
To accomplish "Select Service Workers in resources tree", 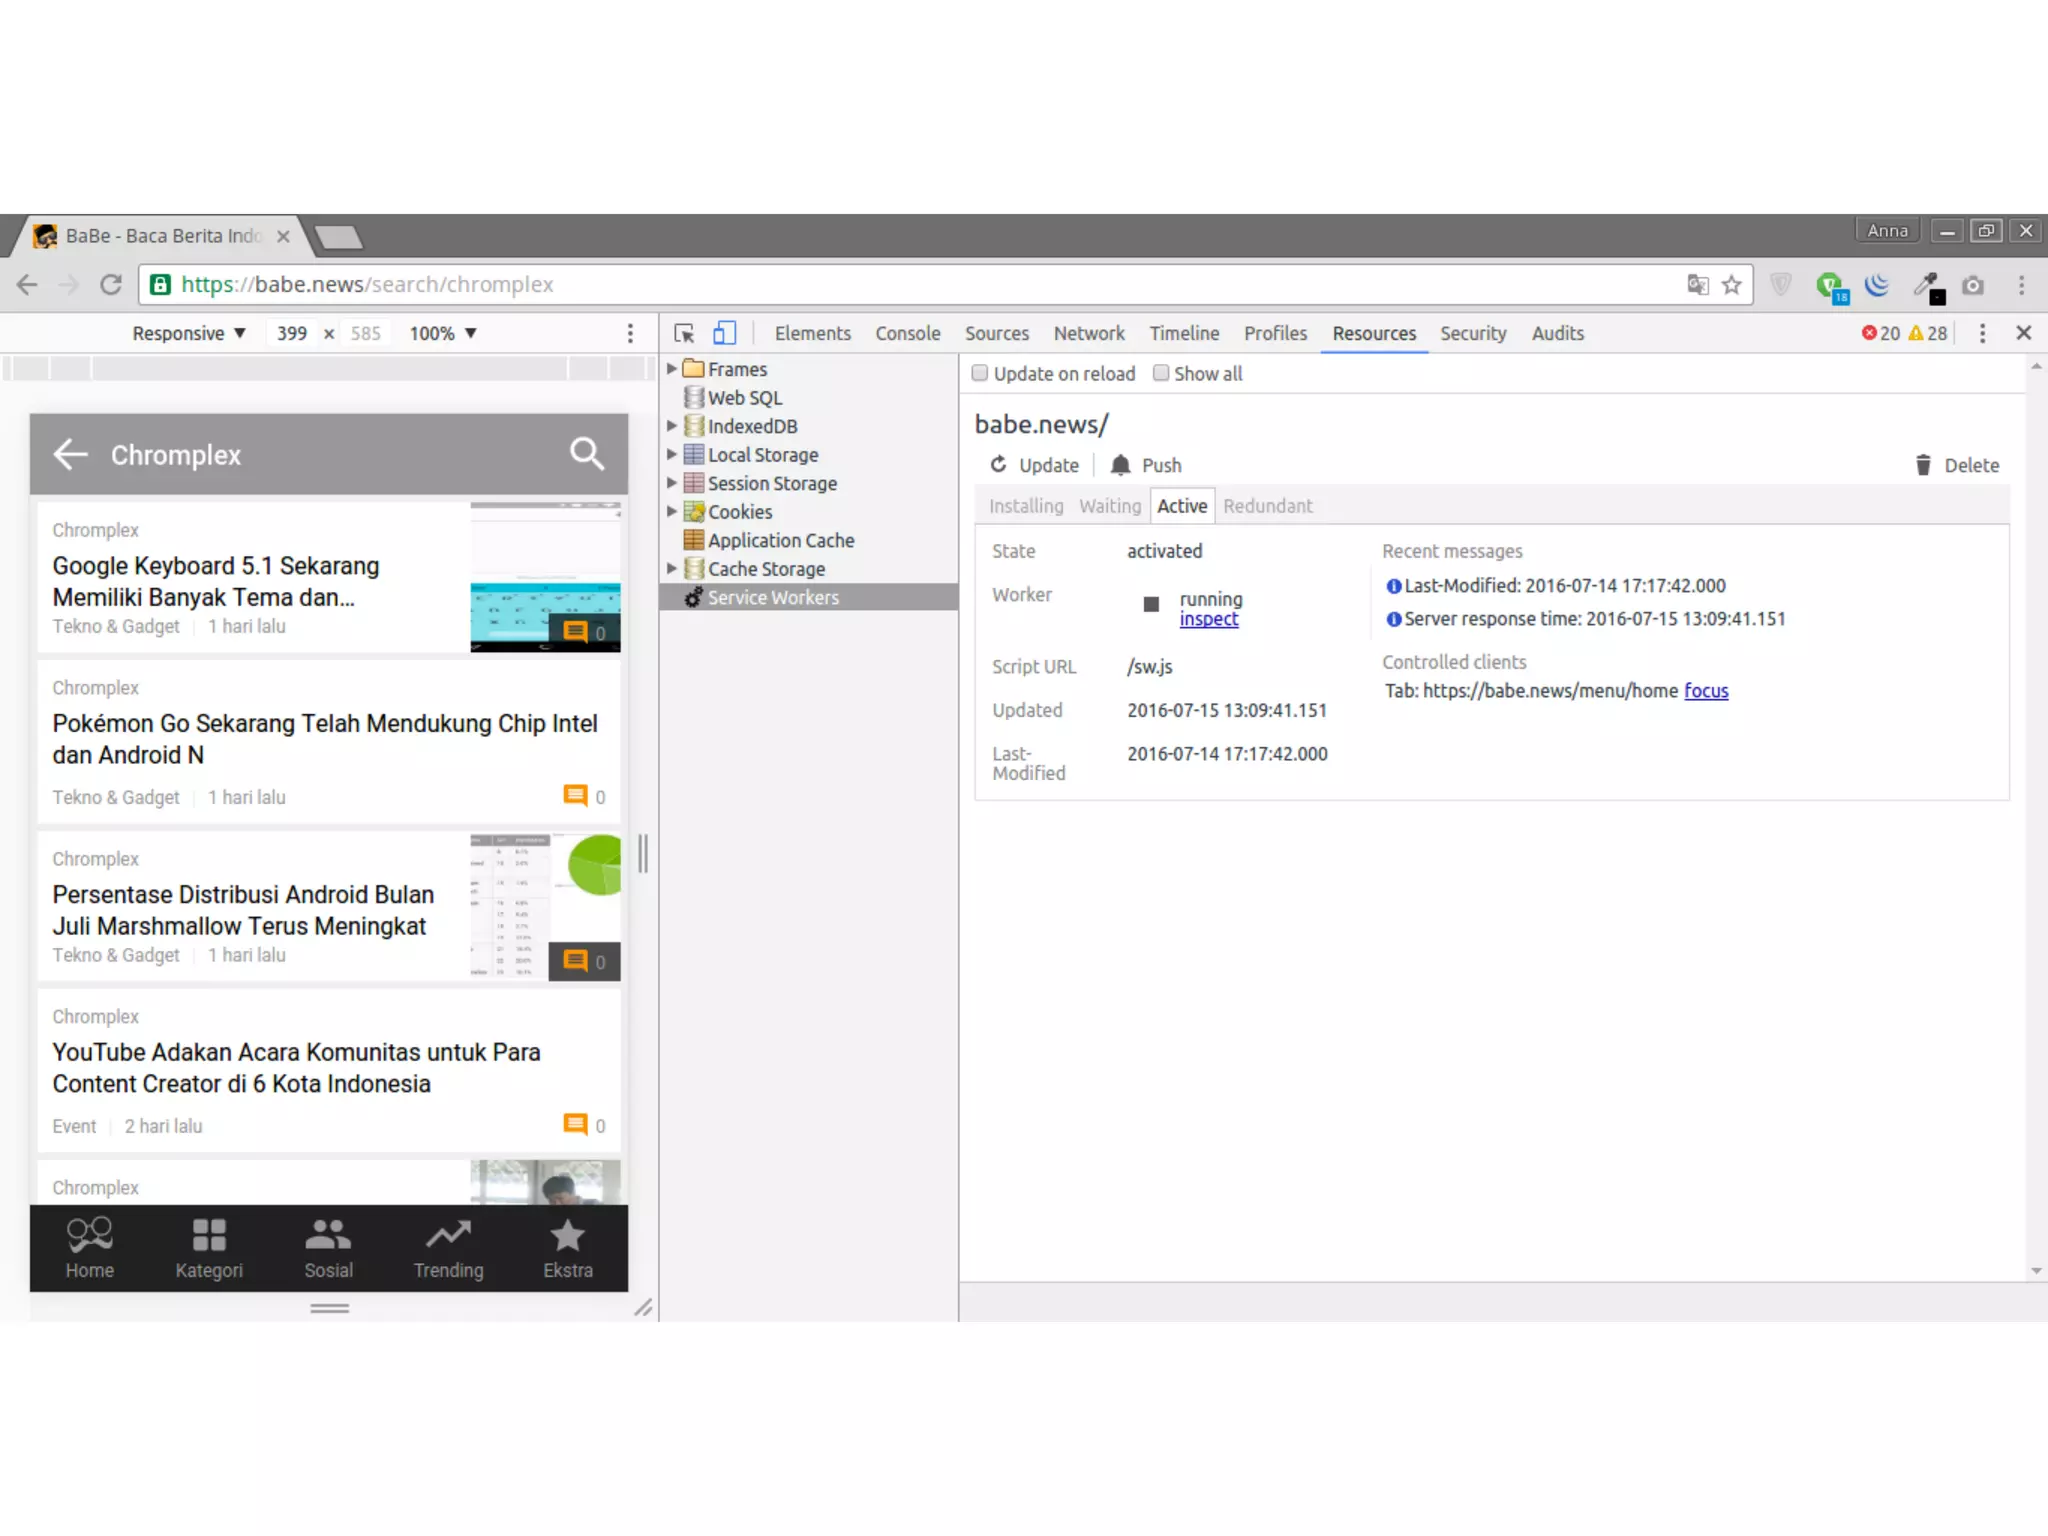I will (x=773, y=597).
